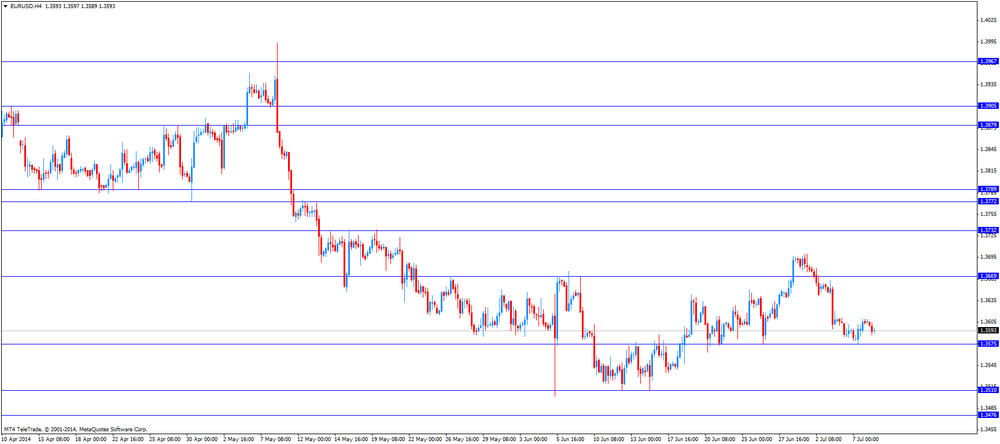Select the 1.3669 blue price level label
This screenshot has width=1000, height=444.
987,276
